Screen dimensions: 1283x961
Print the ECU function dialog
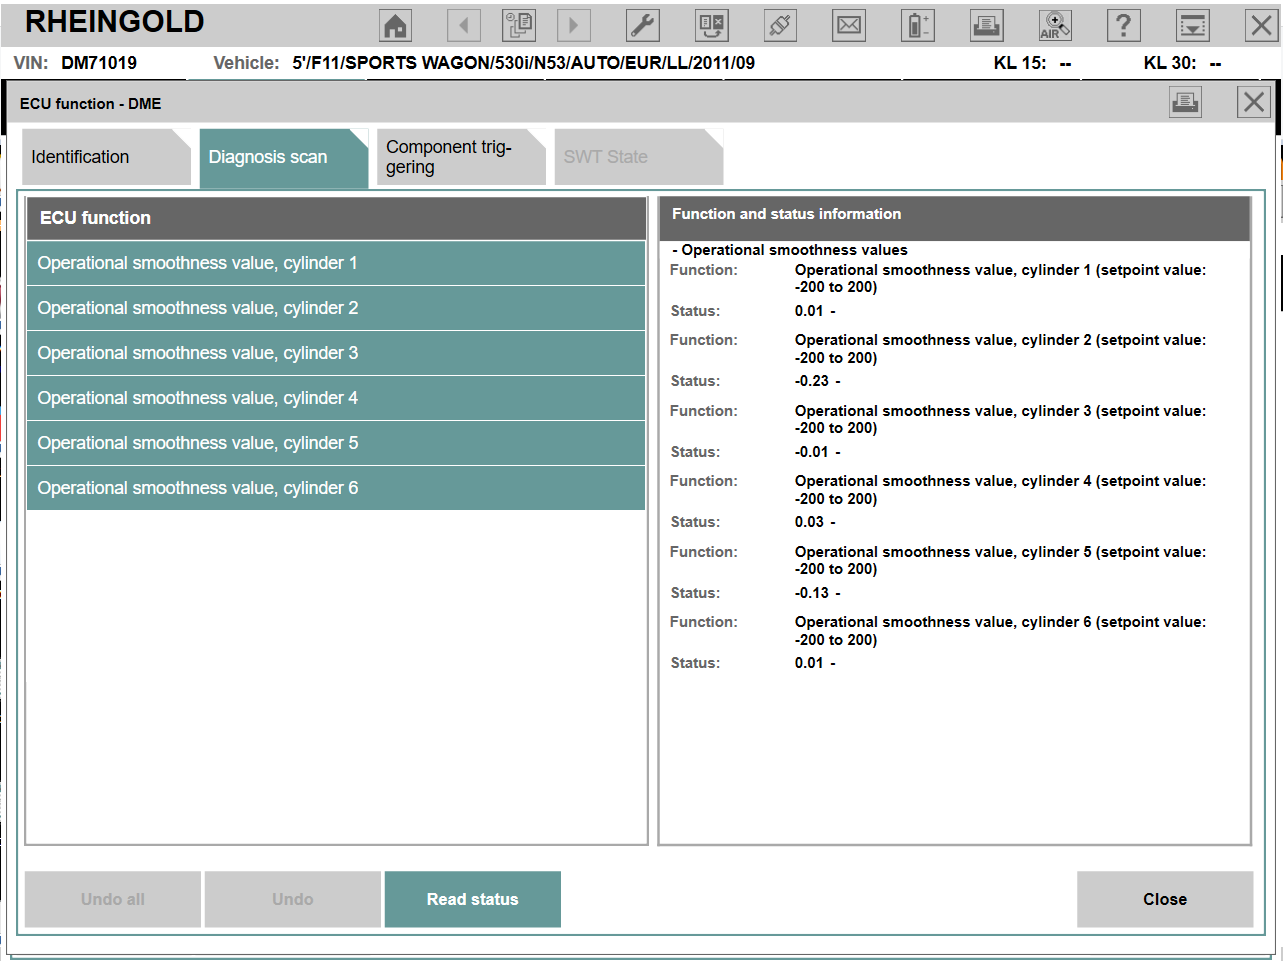click(x=1185, y=102)
